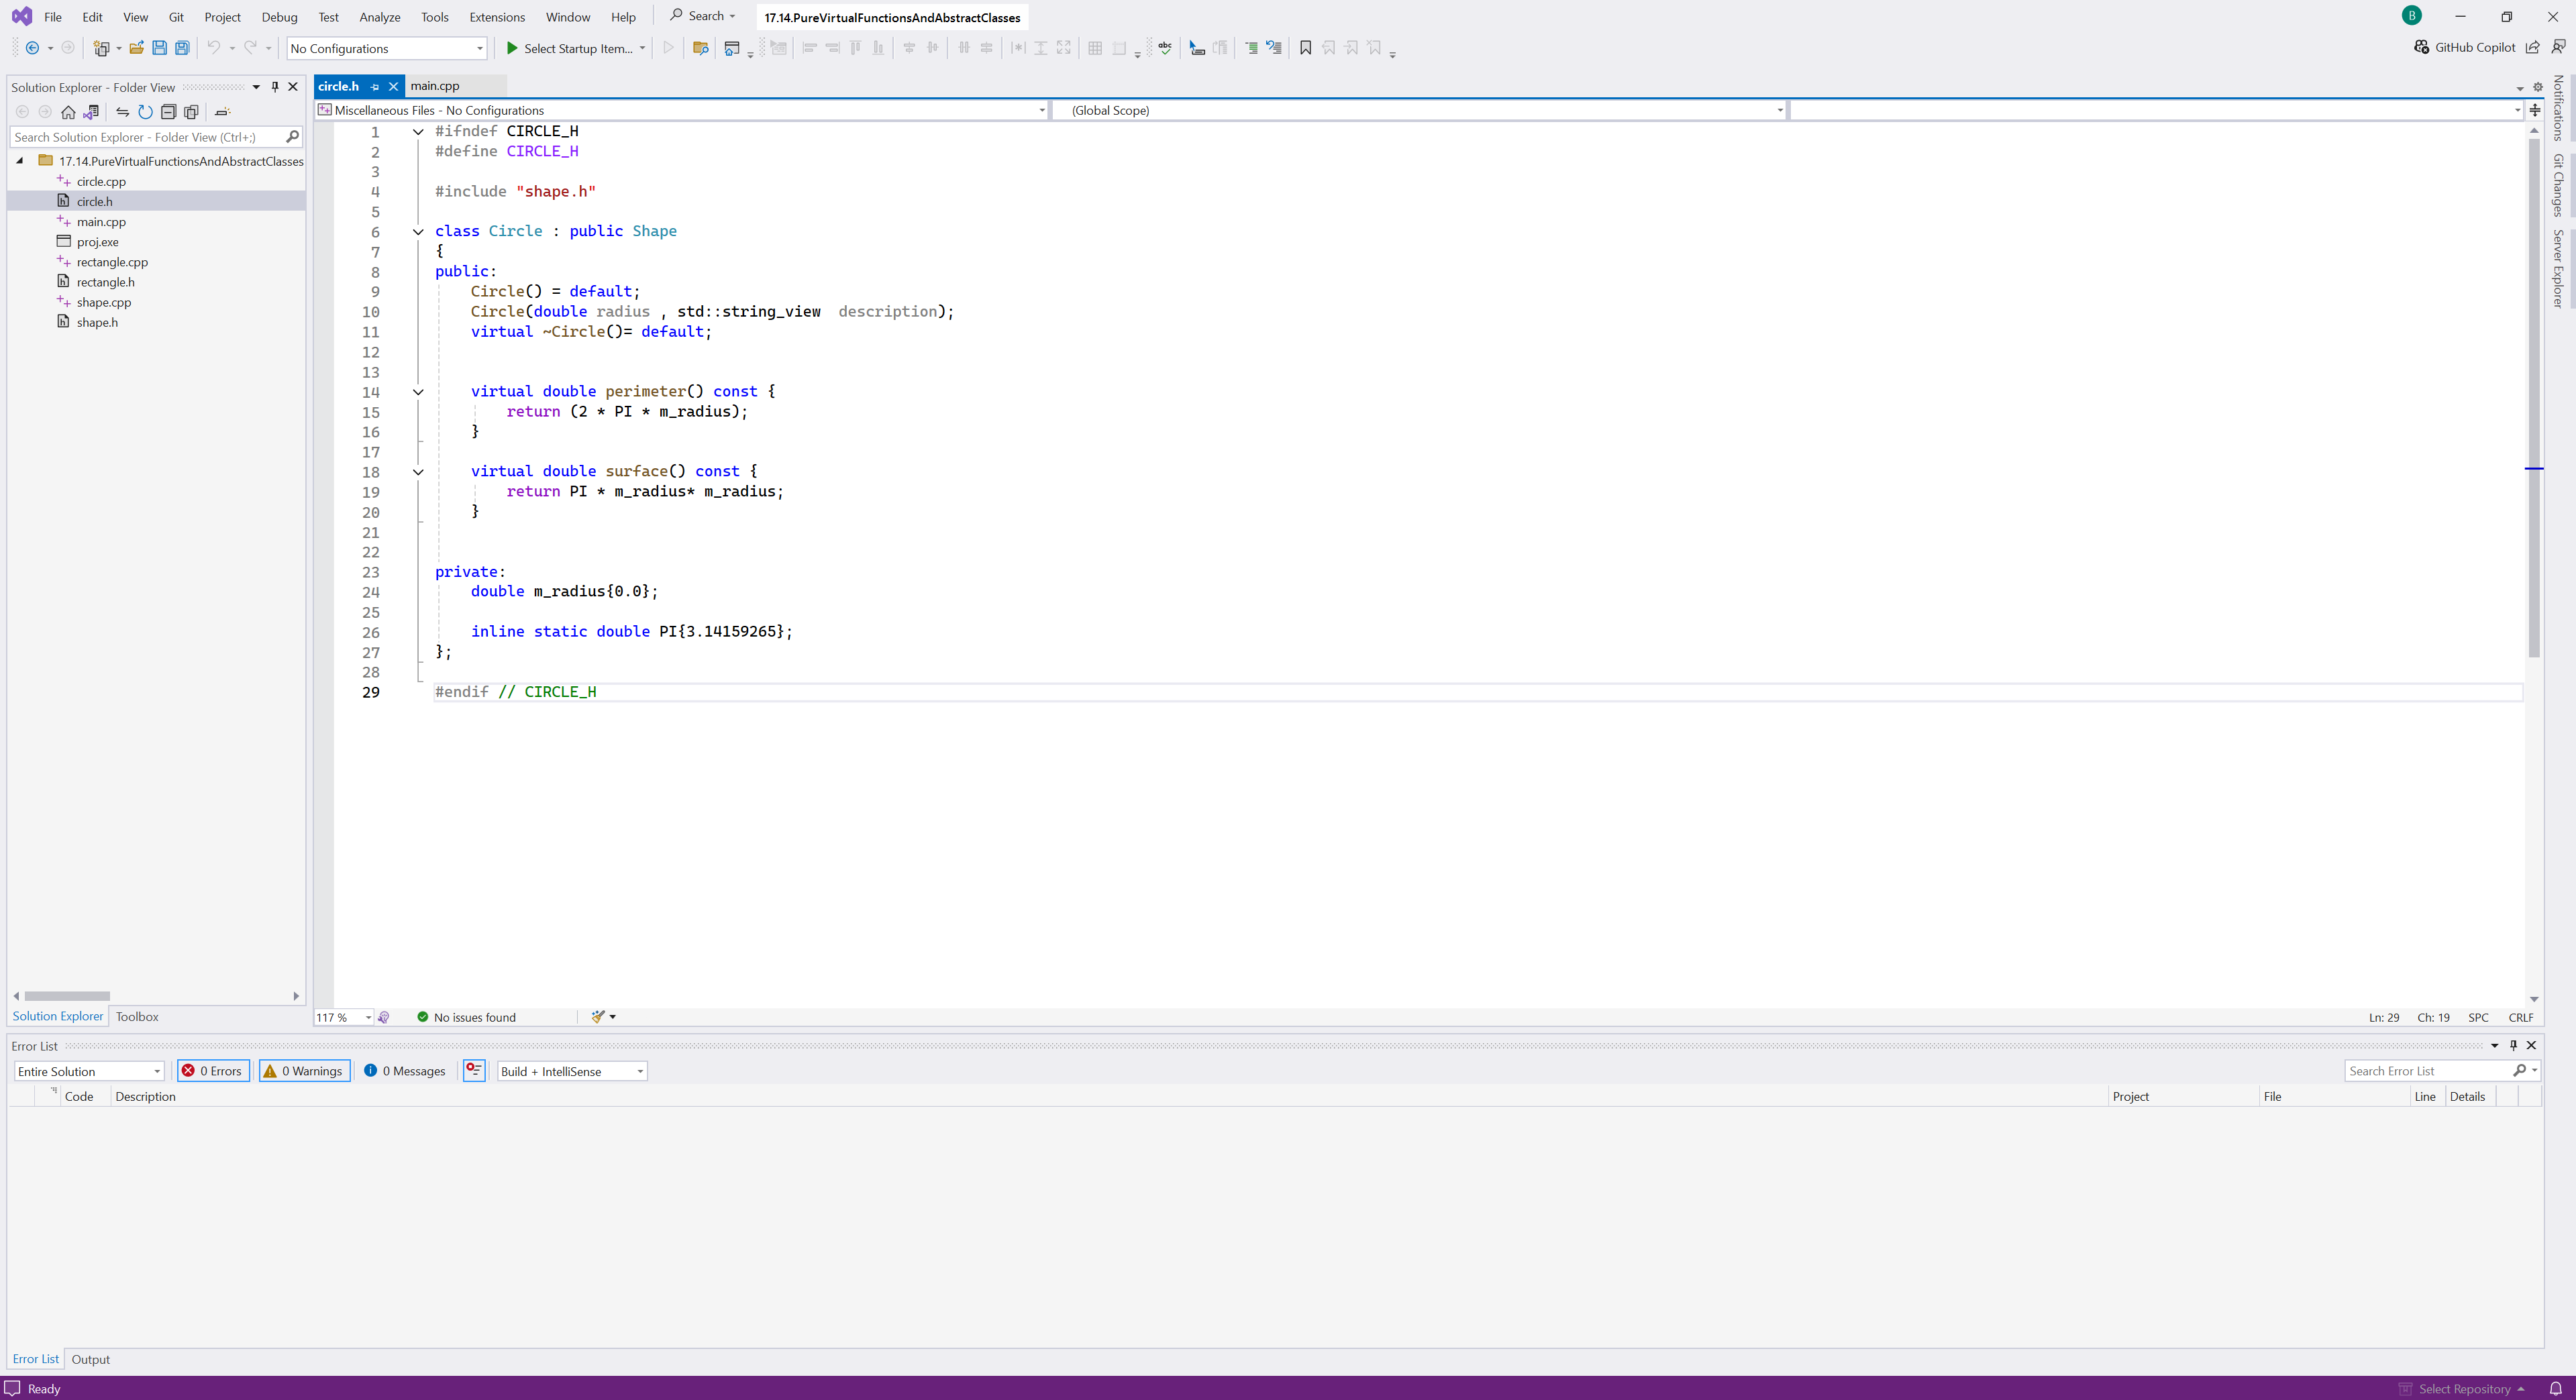Switch to the Toolbox tab

pos(137,1016)
